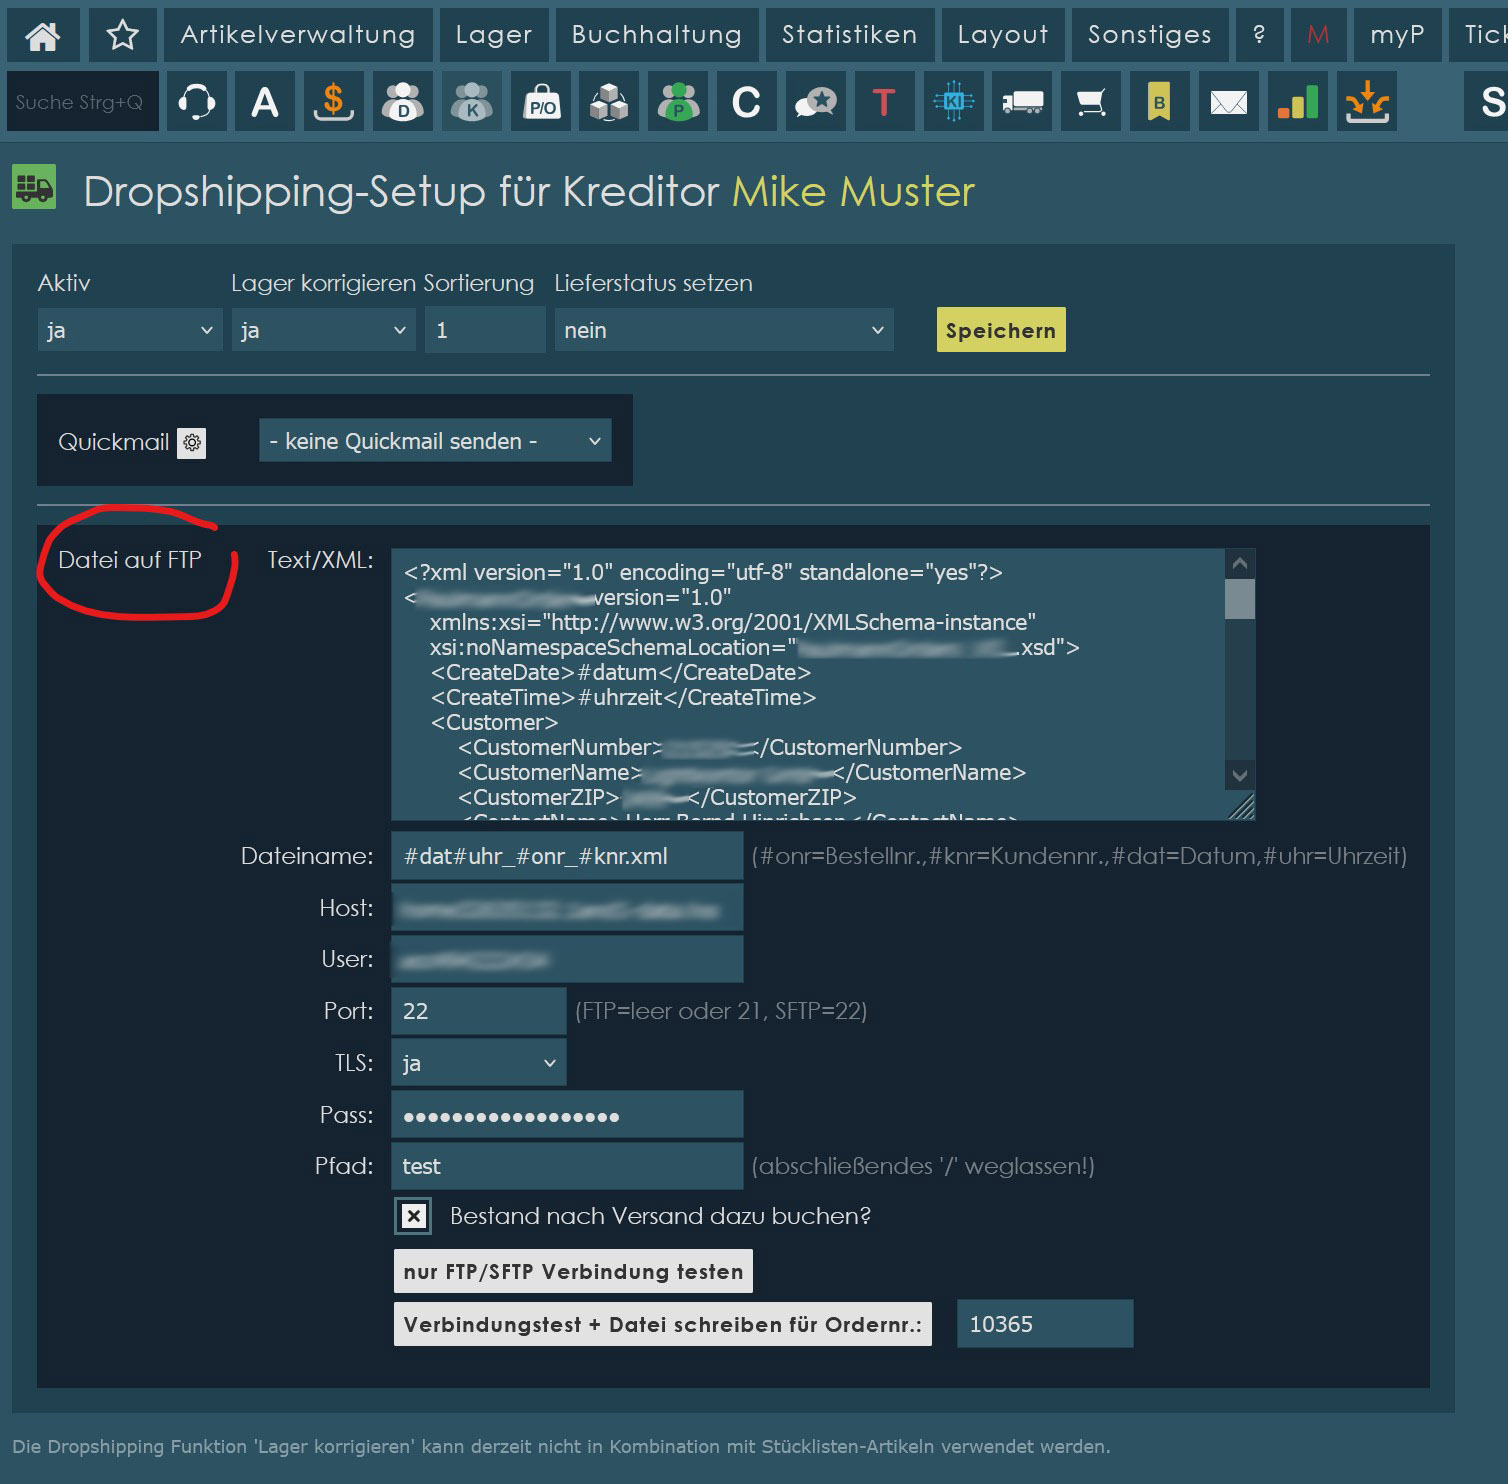This screenshot has width=1508, height=1484.
Task: Open the D people (Debitor) icon
Action: [x=403, y=101]
